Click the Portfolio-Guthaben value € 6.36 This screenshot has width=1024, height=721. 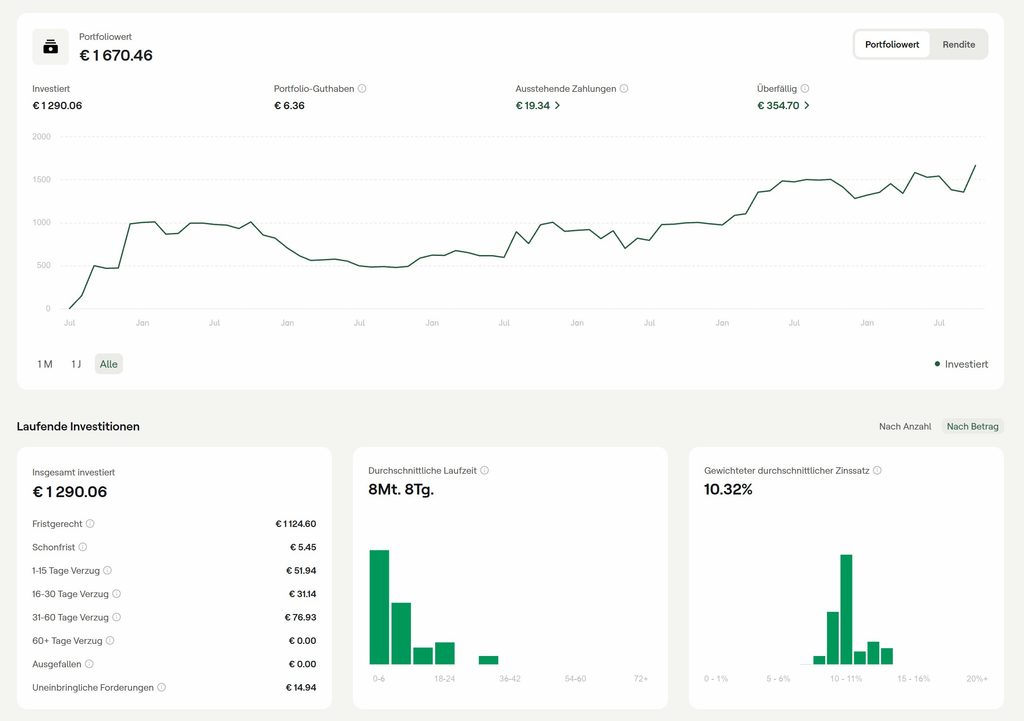click(x=289, y=106)
